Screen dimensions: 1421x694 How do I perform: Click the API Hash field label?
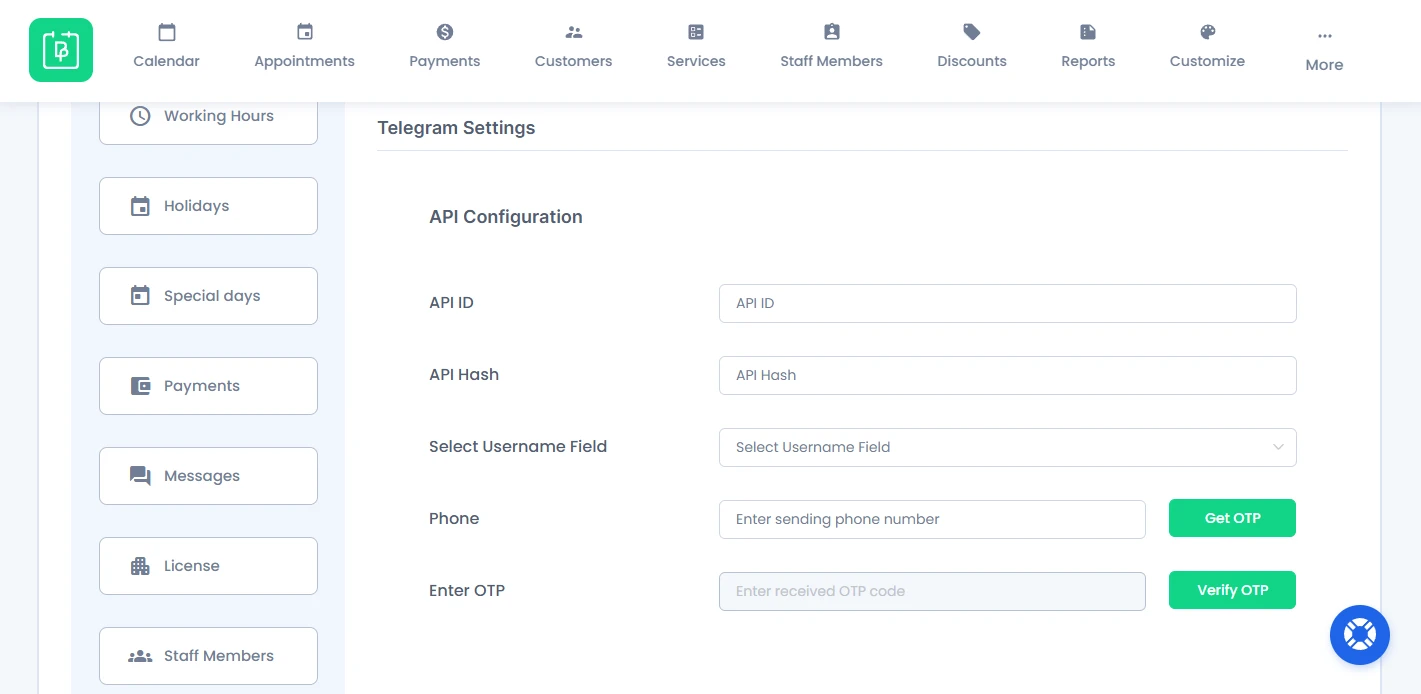(x=464, y=374)
